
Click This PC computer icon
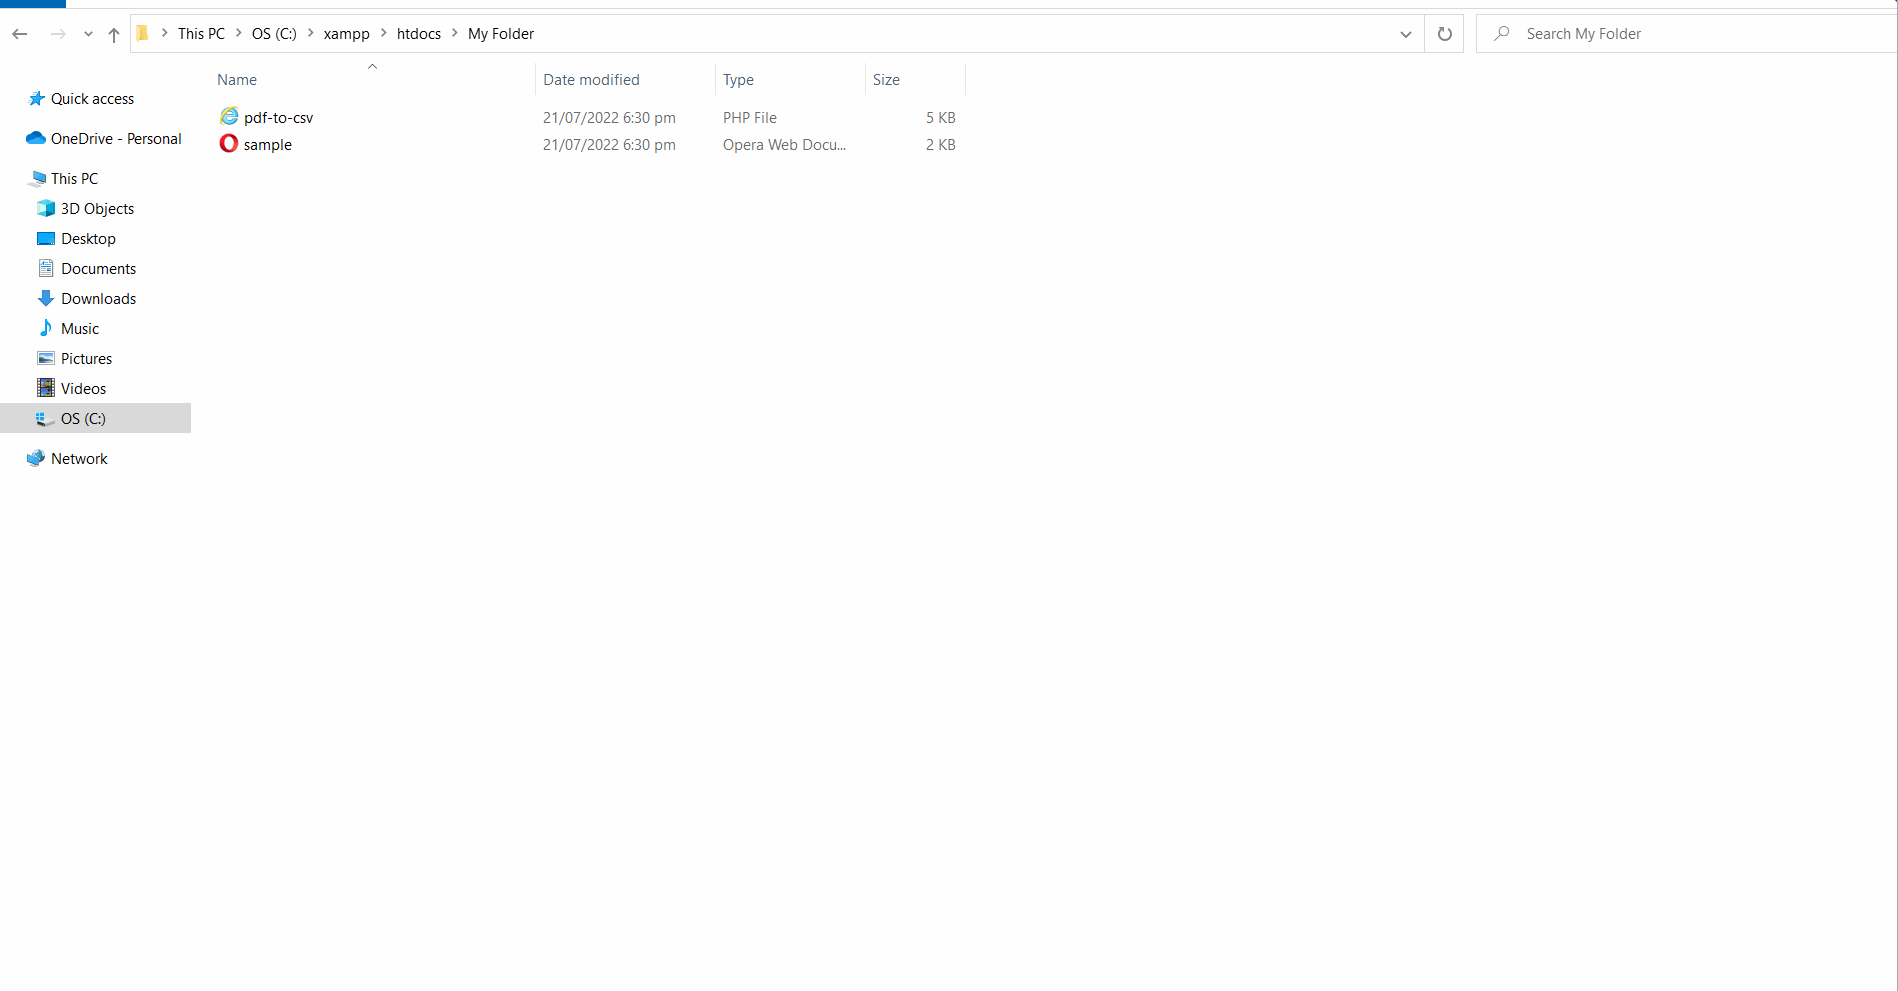point(37,178)
